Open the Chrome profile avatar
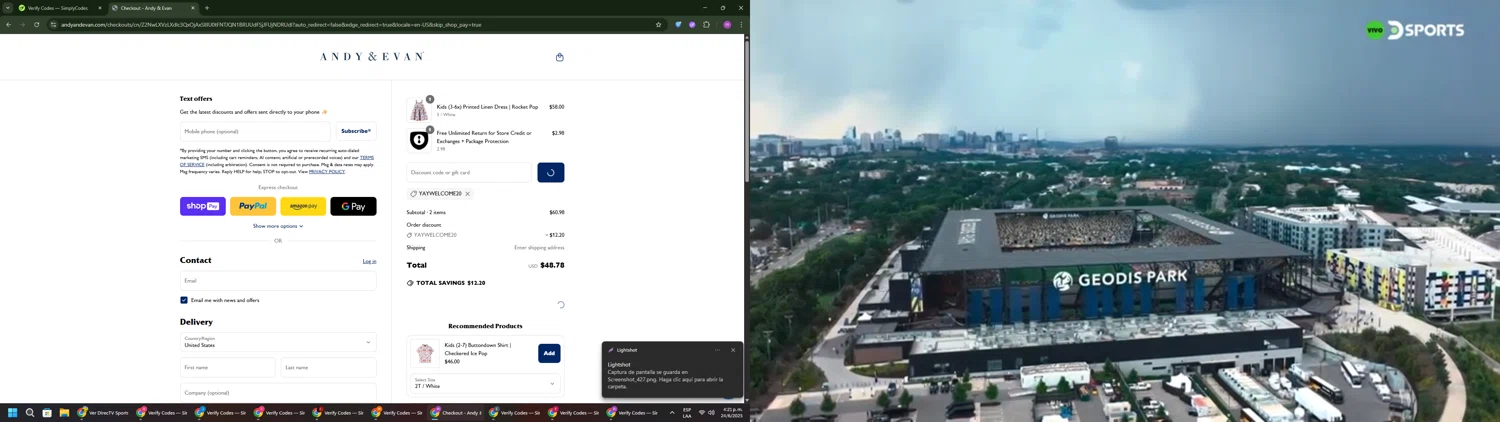This screenshot has height=422, width=1500. (x=727, y=25)
